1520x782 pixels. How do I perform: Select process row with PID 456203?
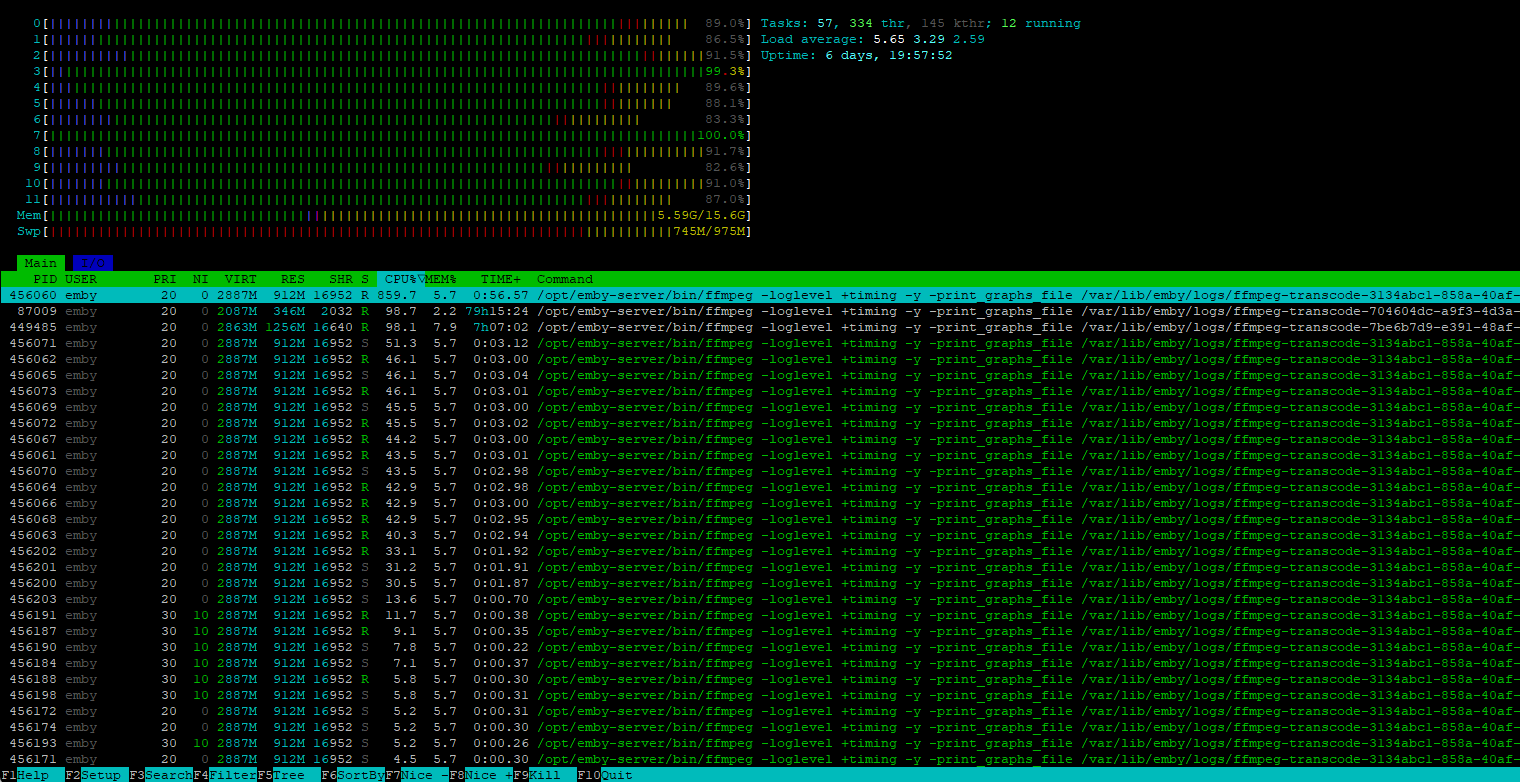click(760, 599)
